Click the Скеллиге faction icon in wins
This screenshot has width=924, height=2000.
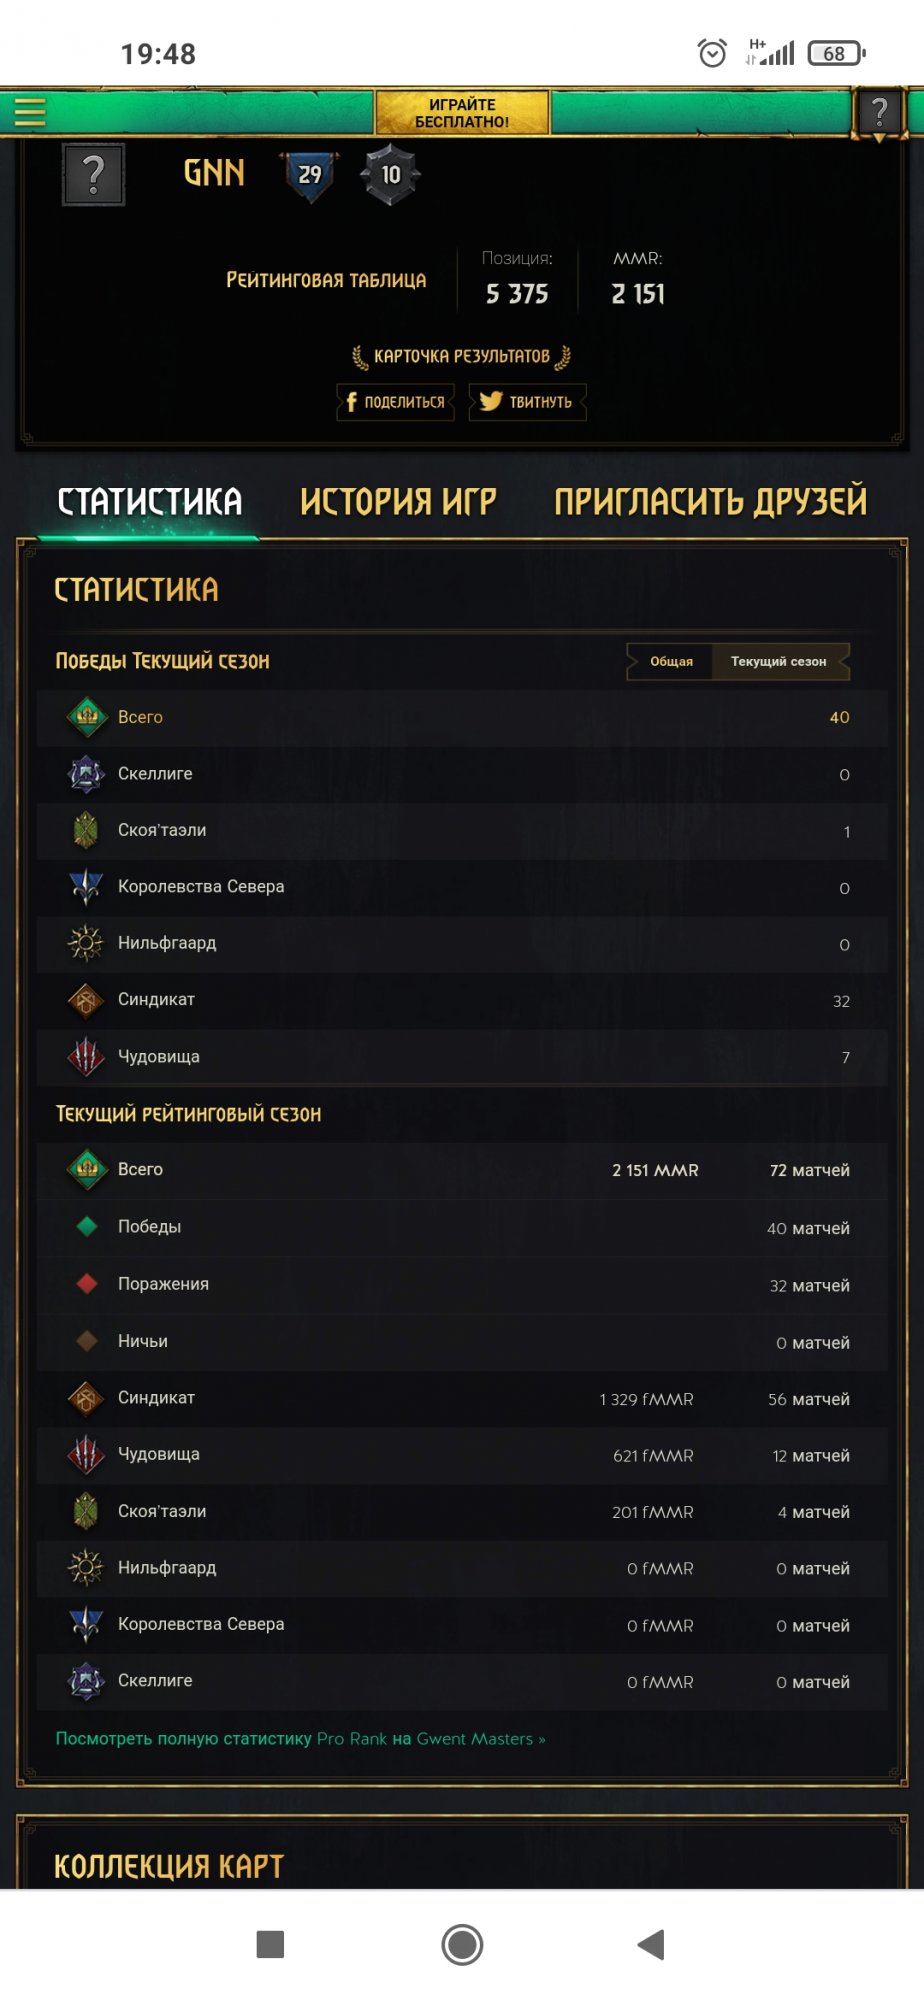pos(86,774)
